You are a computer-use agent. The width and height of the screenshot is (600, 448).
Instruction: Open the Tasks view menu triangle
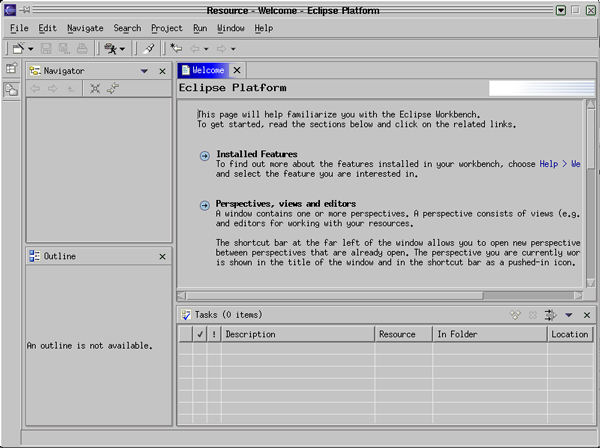click(x=569, y=315)
